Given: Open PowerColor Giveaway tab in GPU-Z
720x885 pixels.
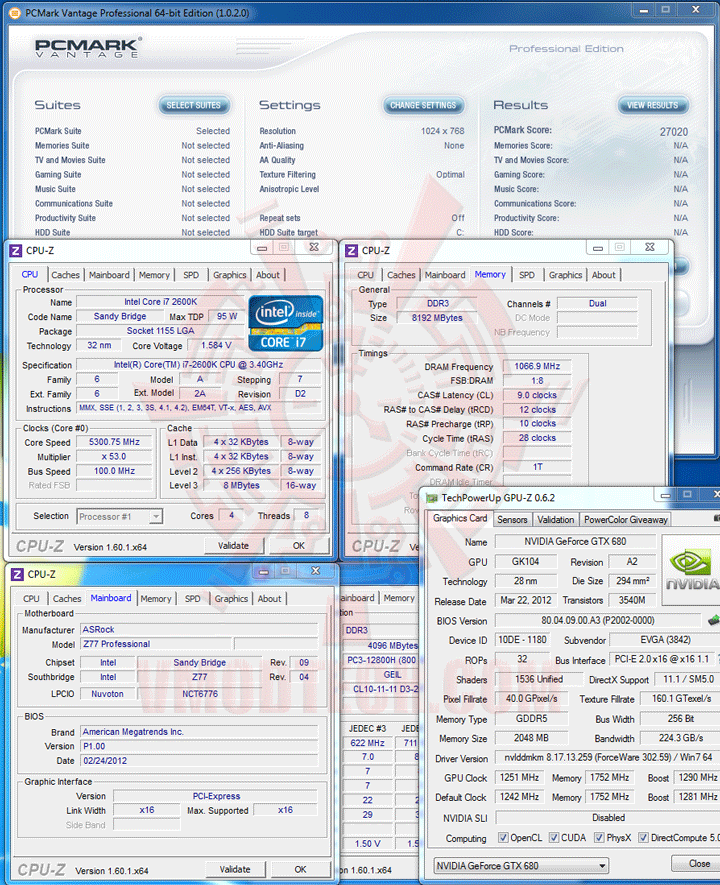Looking at the screenshot, I should coord(626,519).
